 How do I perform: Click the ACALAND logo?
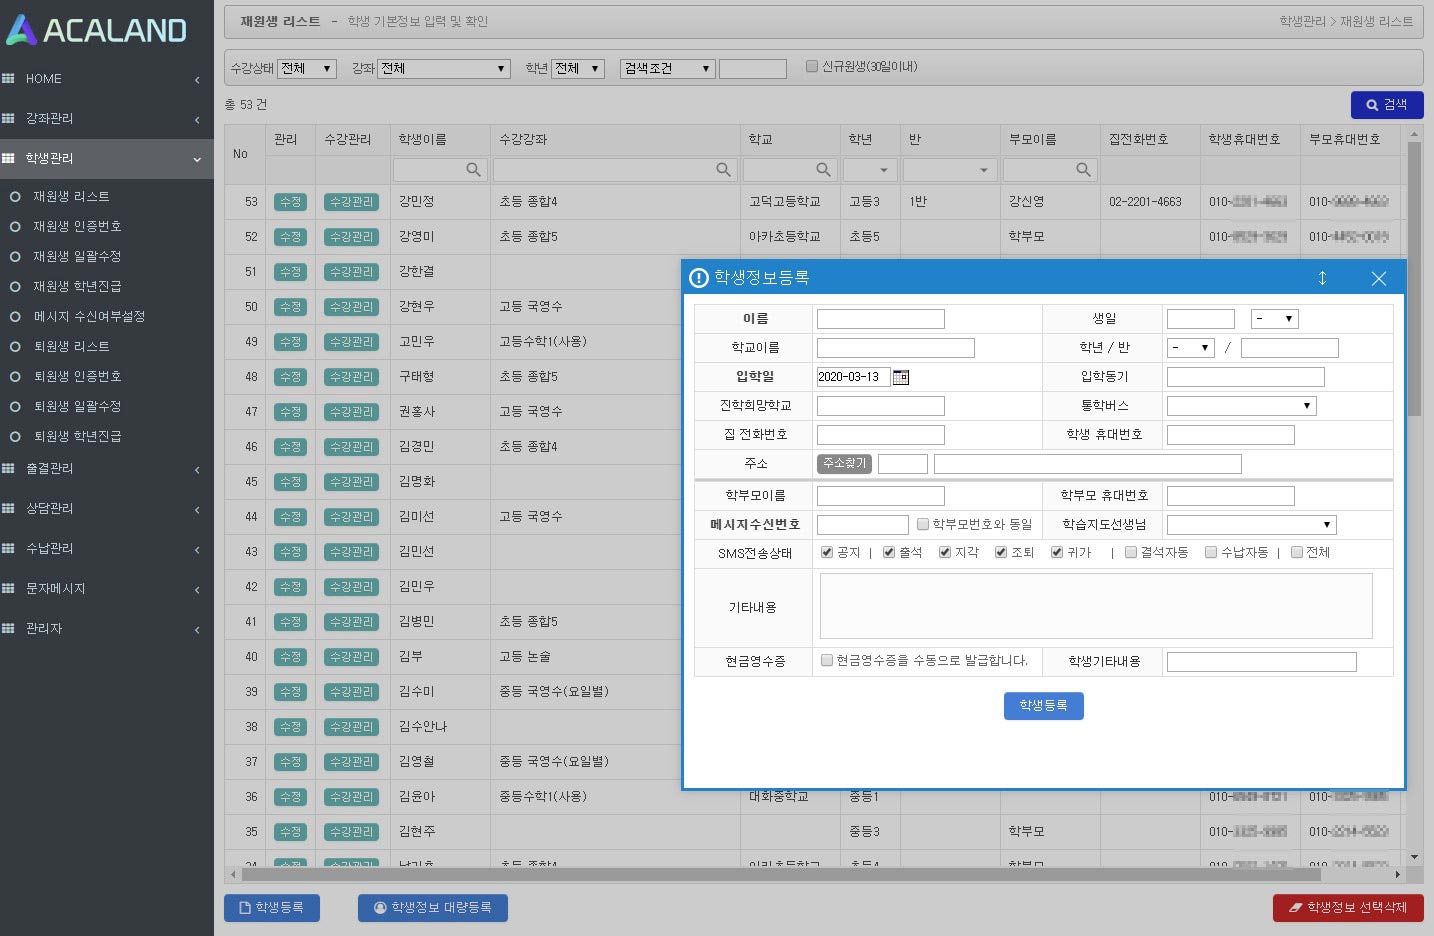[x=96, y=30]
